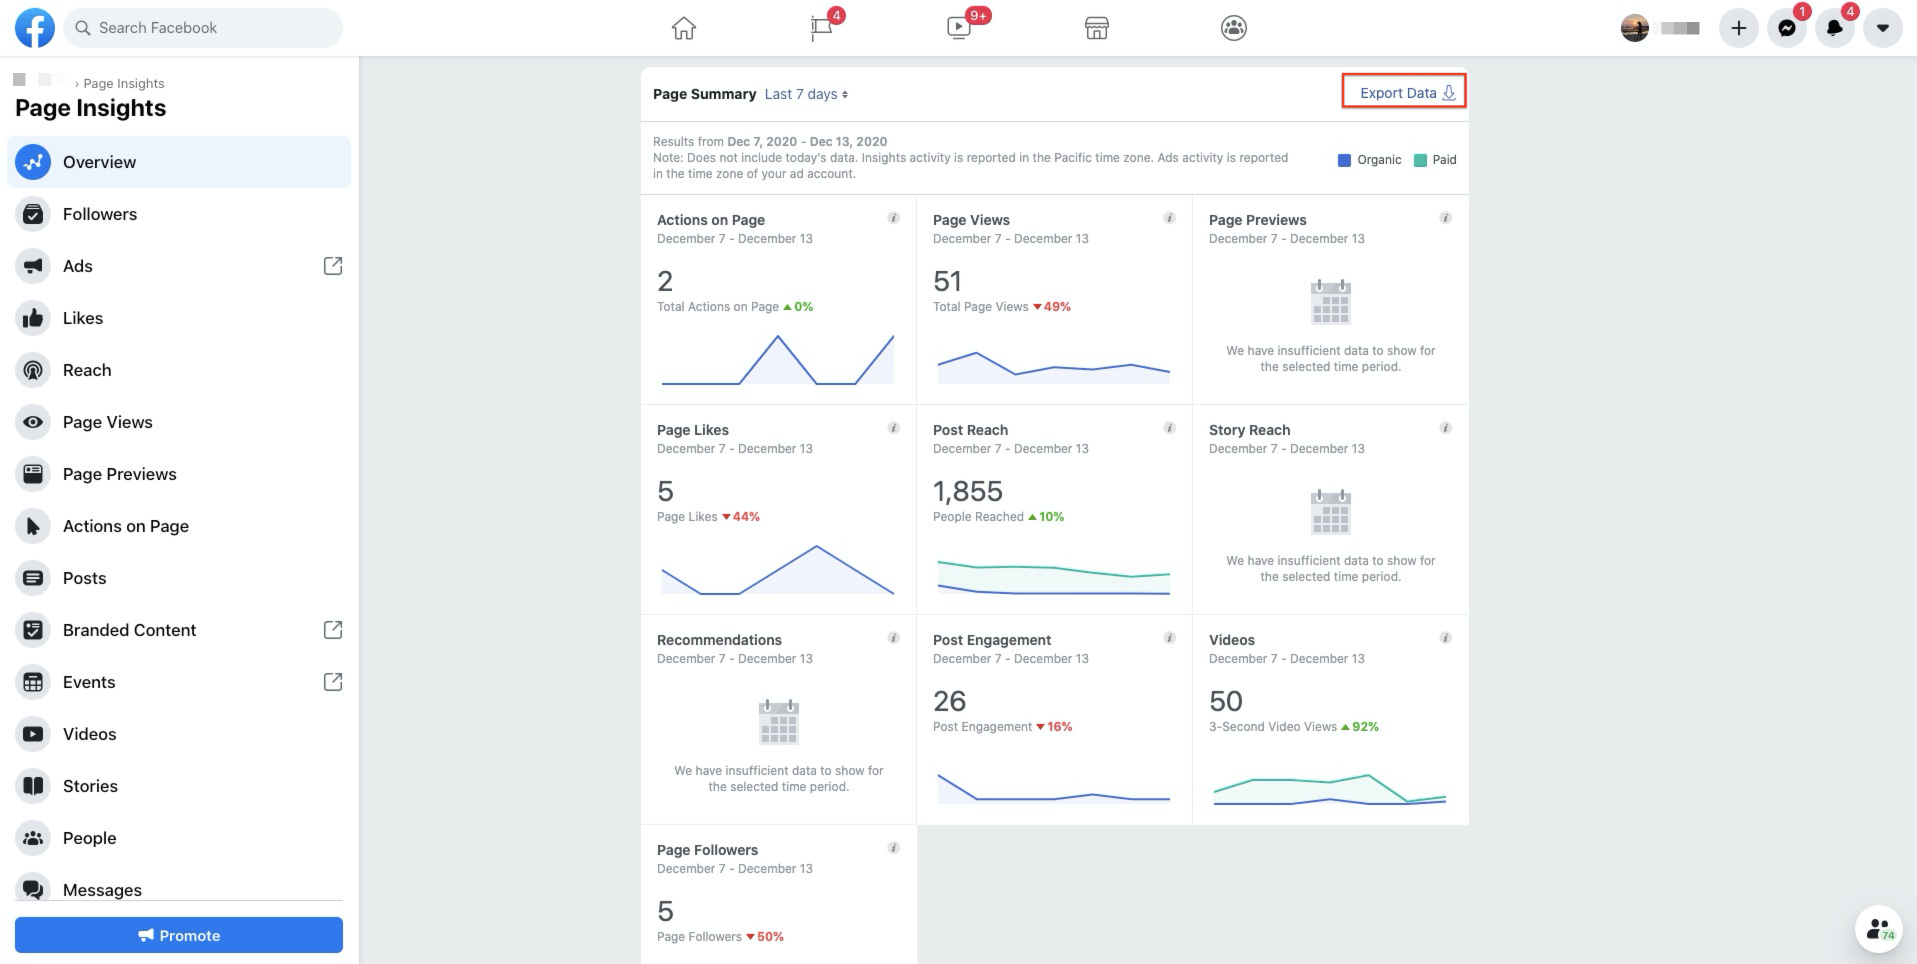Open Followers in the sidebar

point(179,214)
